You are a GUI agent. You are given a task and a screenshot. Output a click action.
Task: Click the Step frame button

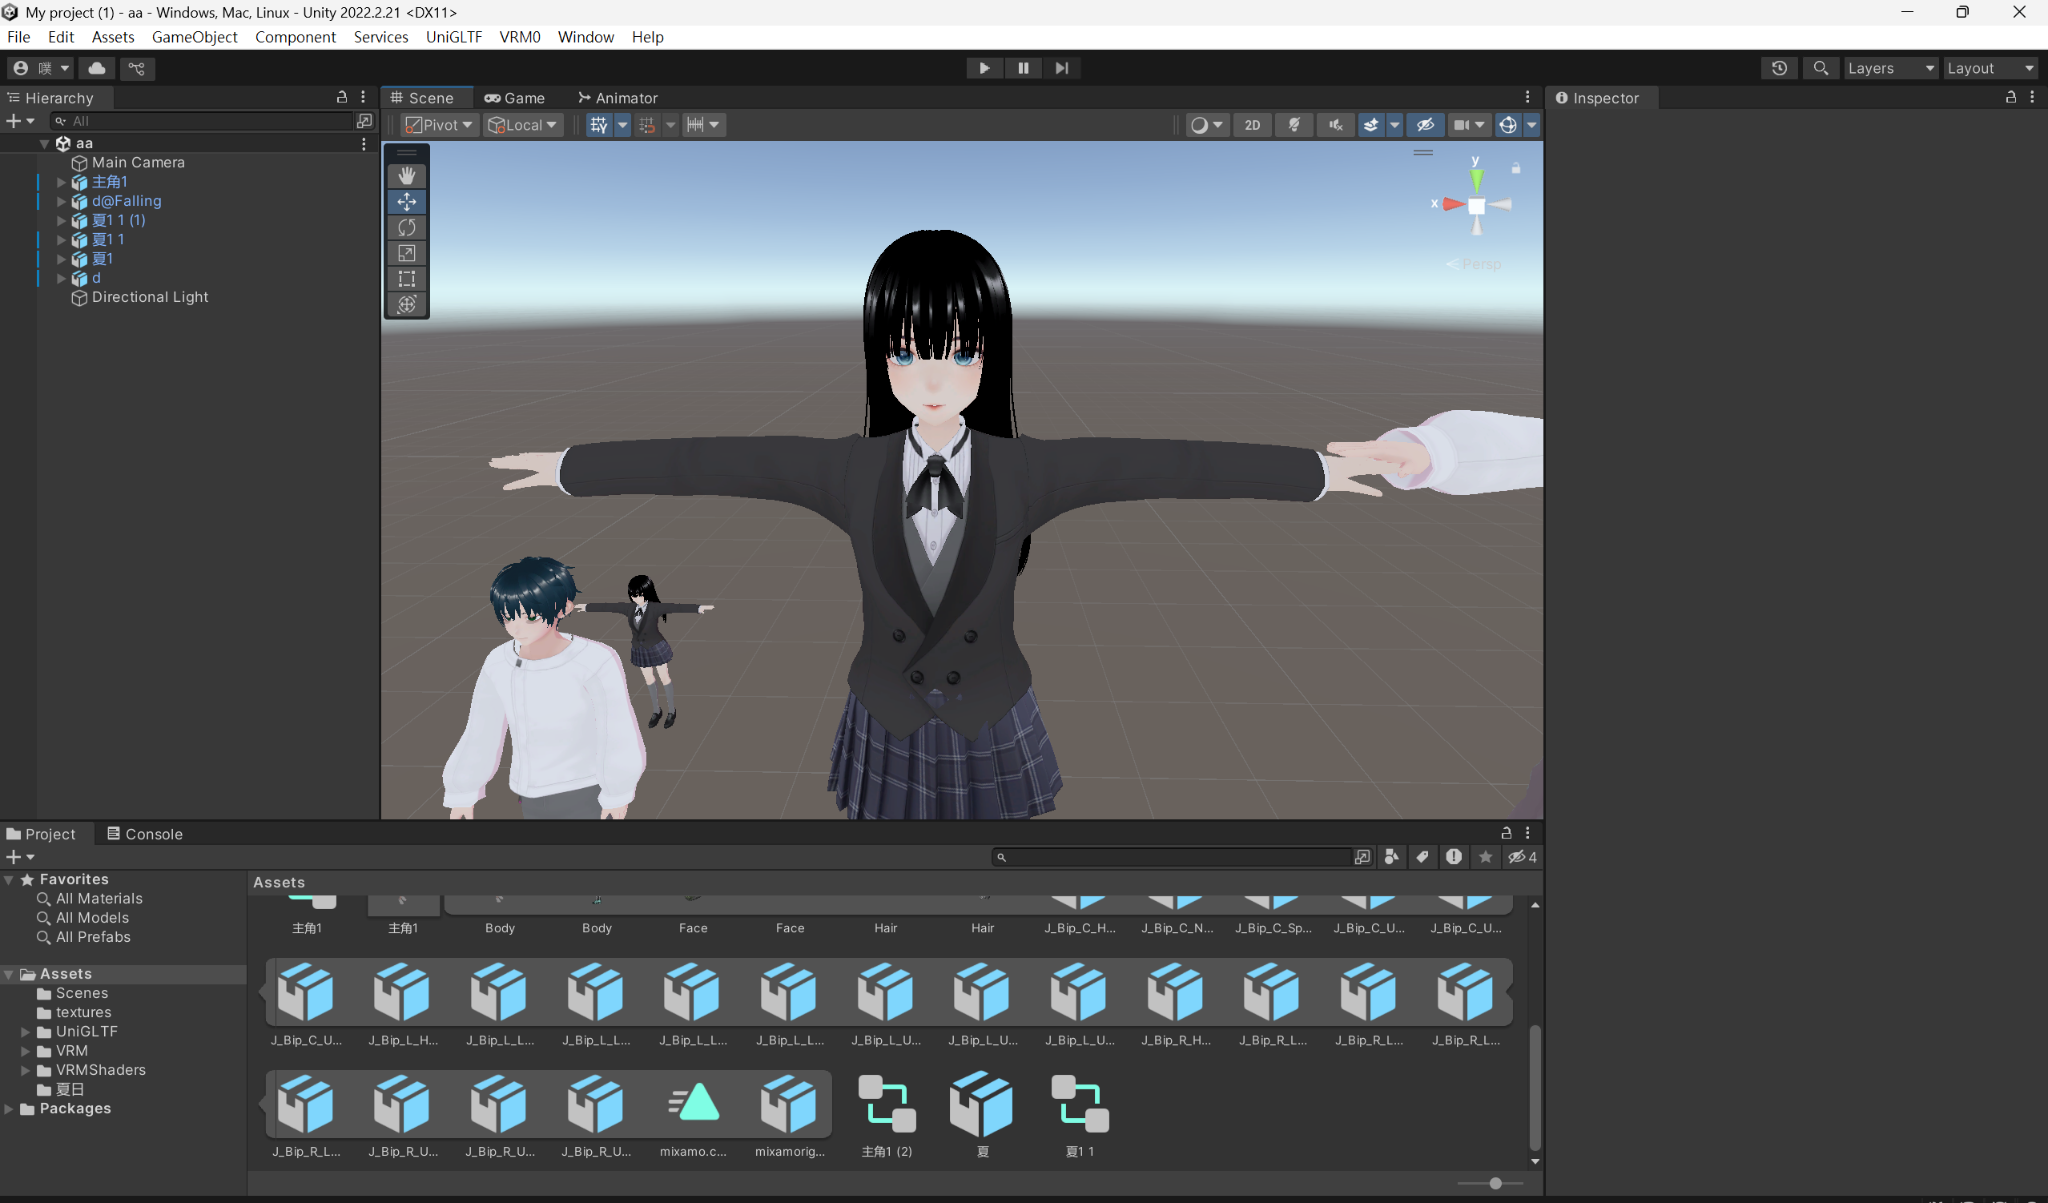[1061, 68]
